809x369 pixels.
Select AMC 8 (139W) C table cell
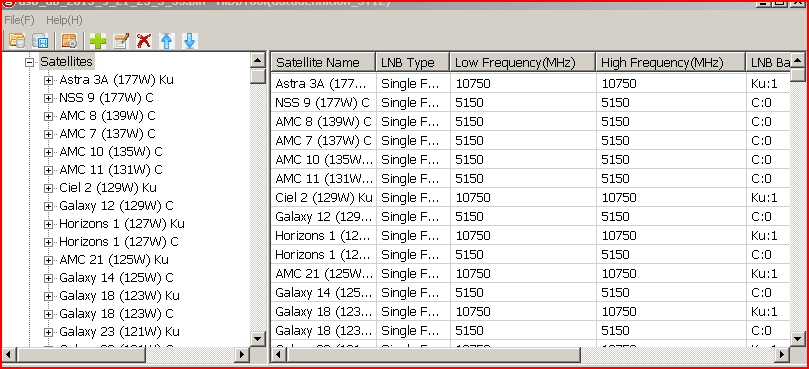pyautogui.click(x=323, y=122)
